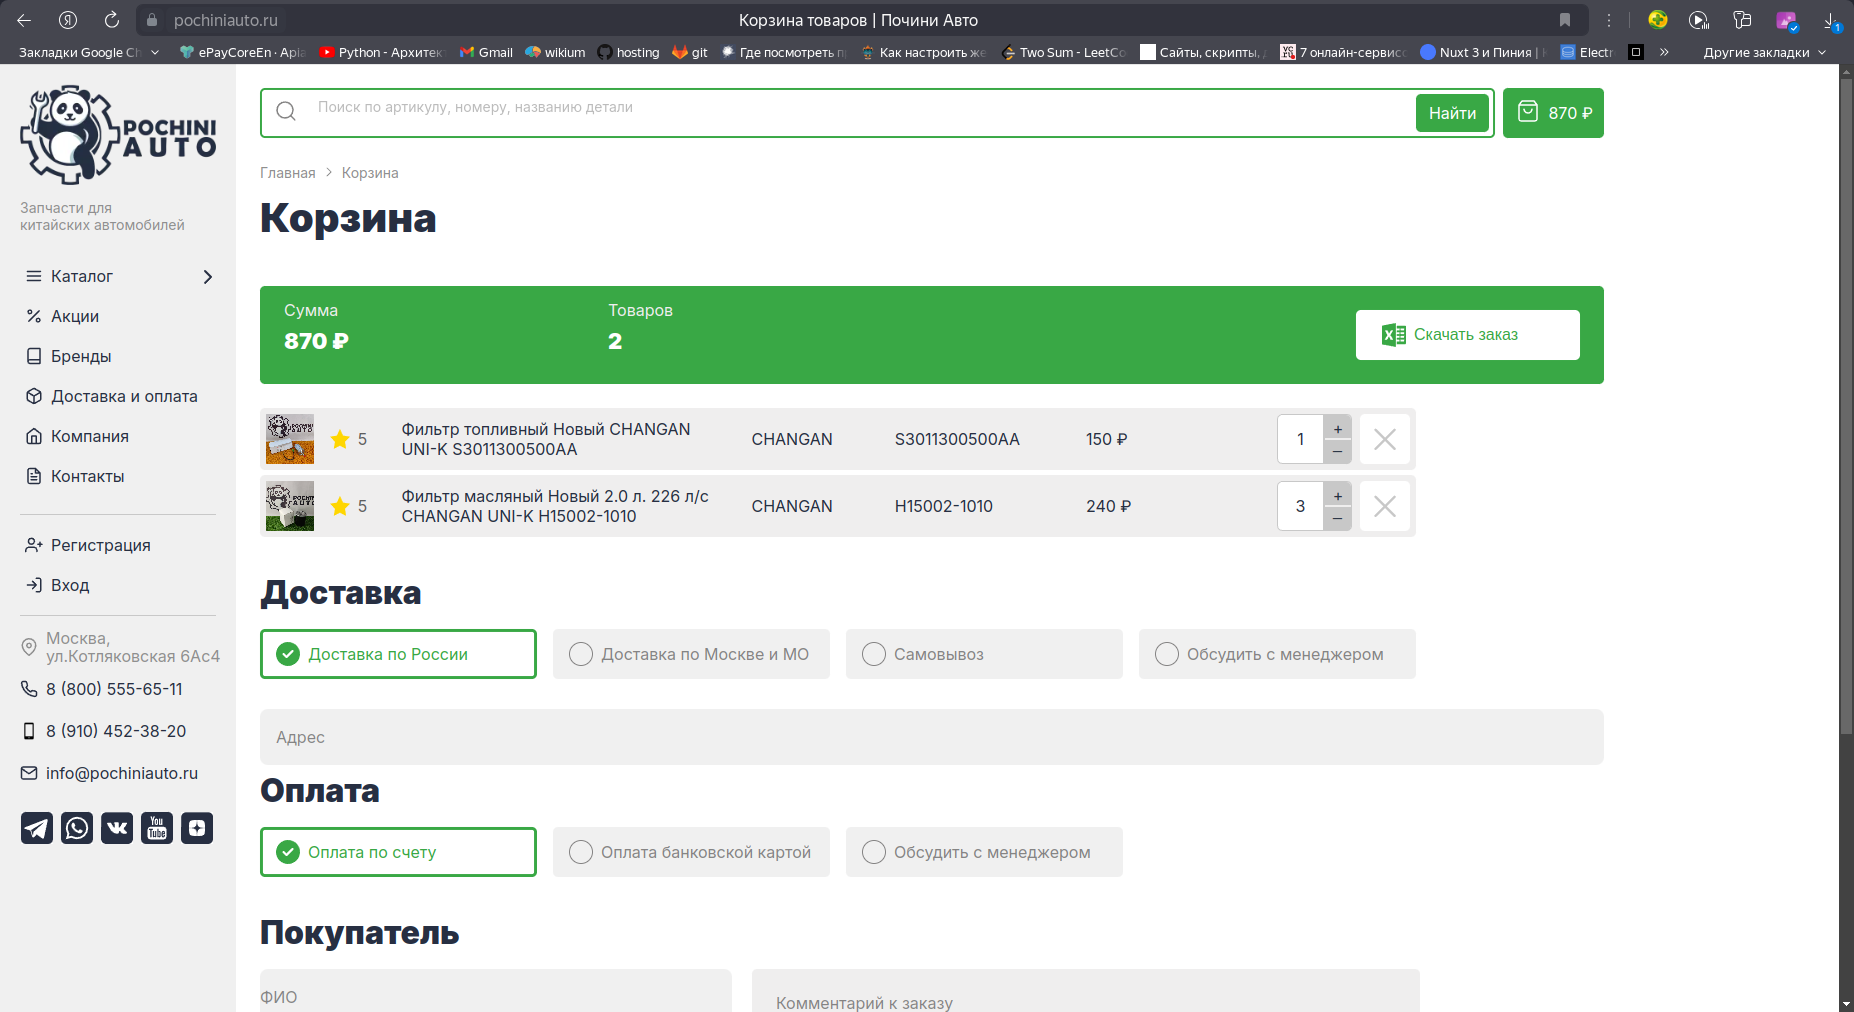Expand the Каталог submenu chevron
The width and height of the screenshot is (1854, 1012).
[x=208, y=277]
